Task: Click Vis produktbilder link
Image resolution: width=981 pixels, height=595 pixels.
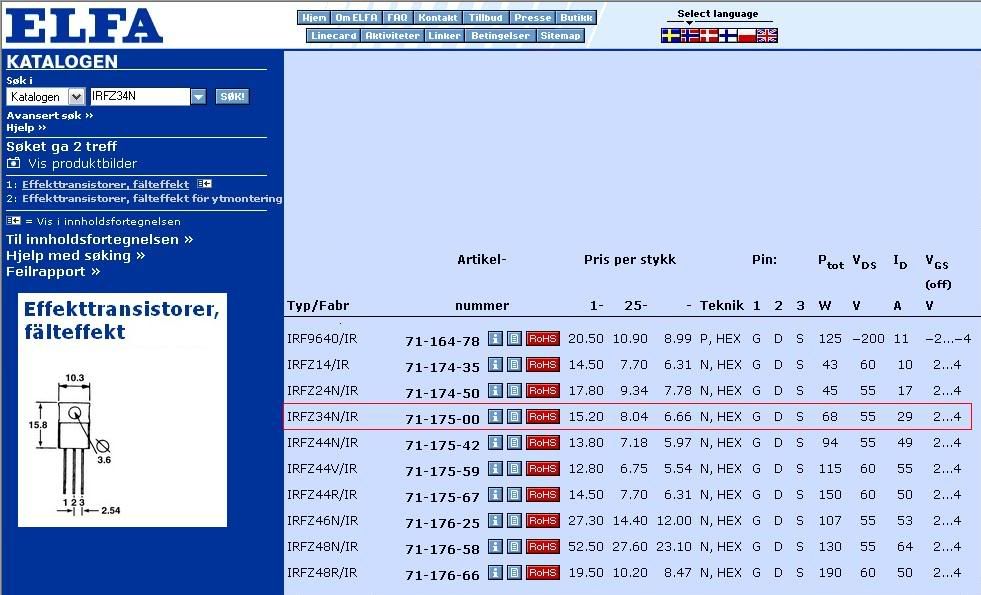Action: pos(83,163)
